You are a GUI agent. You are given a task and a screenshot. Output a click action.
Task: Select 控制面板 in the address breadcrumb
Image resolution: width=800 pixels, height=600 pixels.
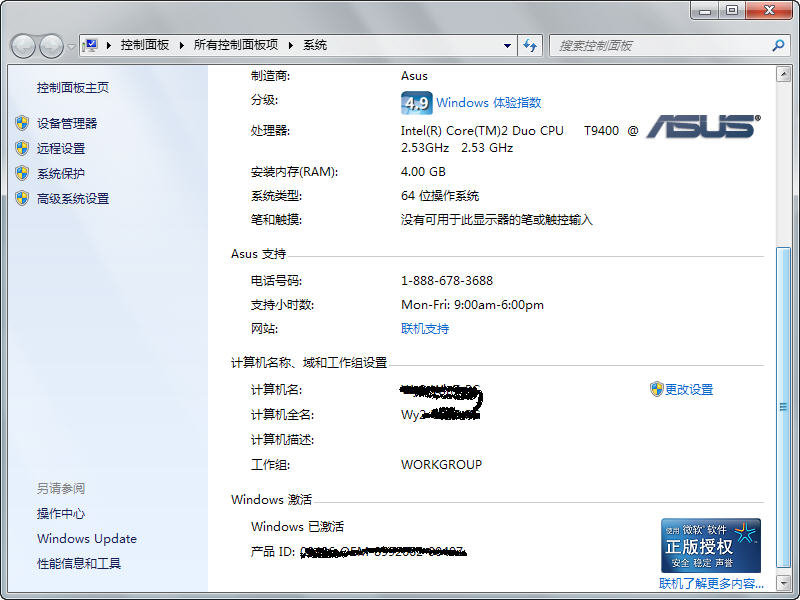144,45
